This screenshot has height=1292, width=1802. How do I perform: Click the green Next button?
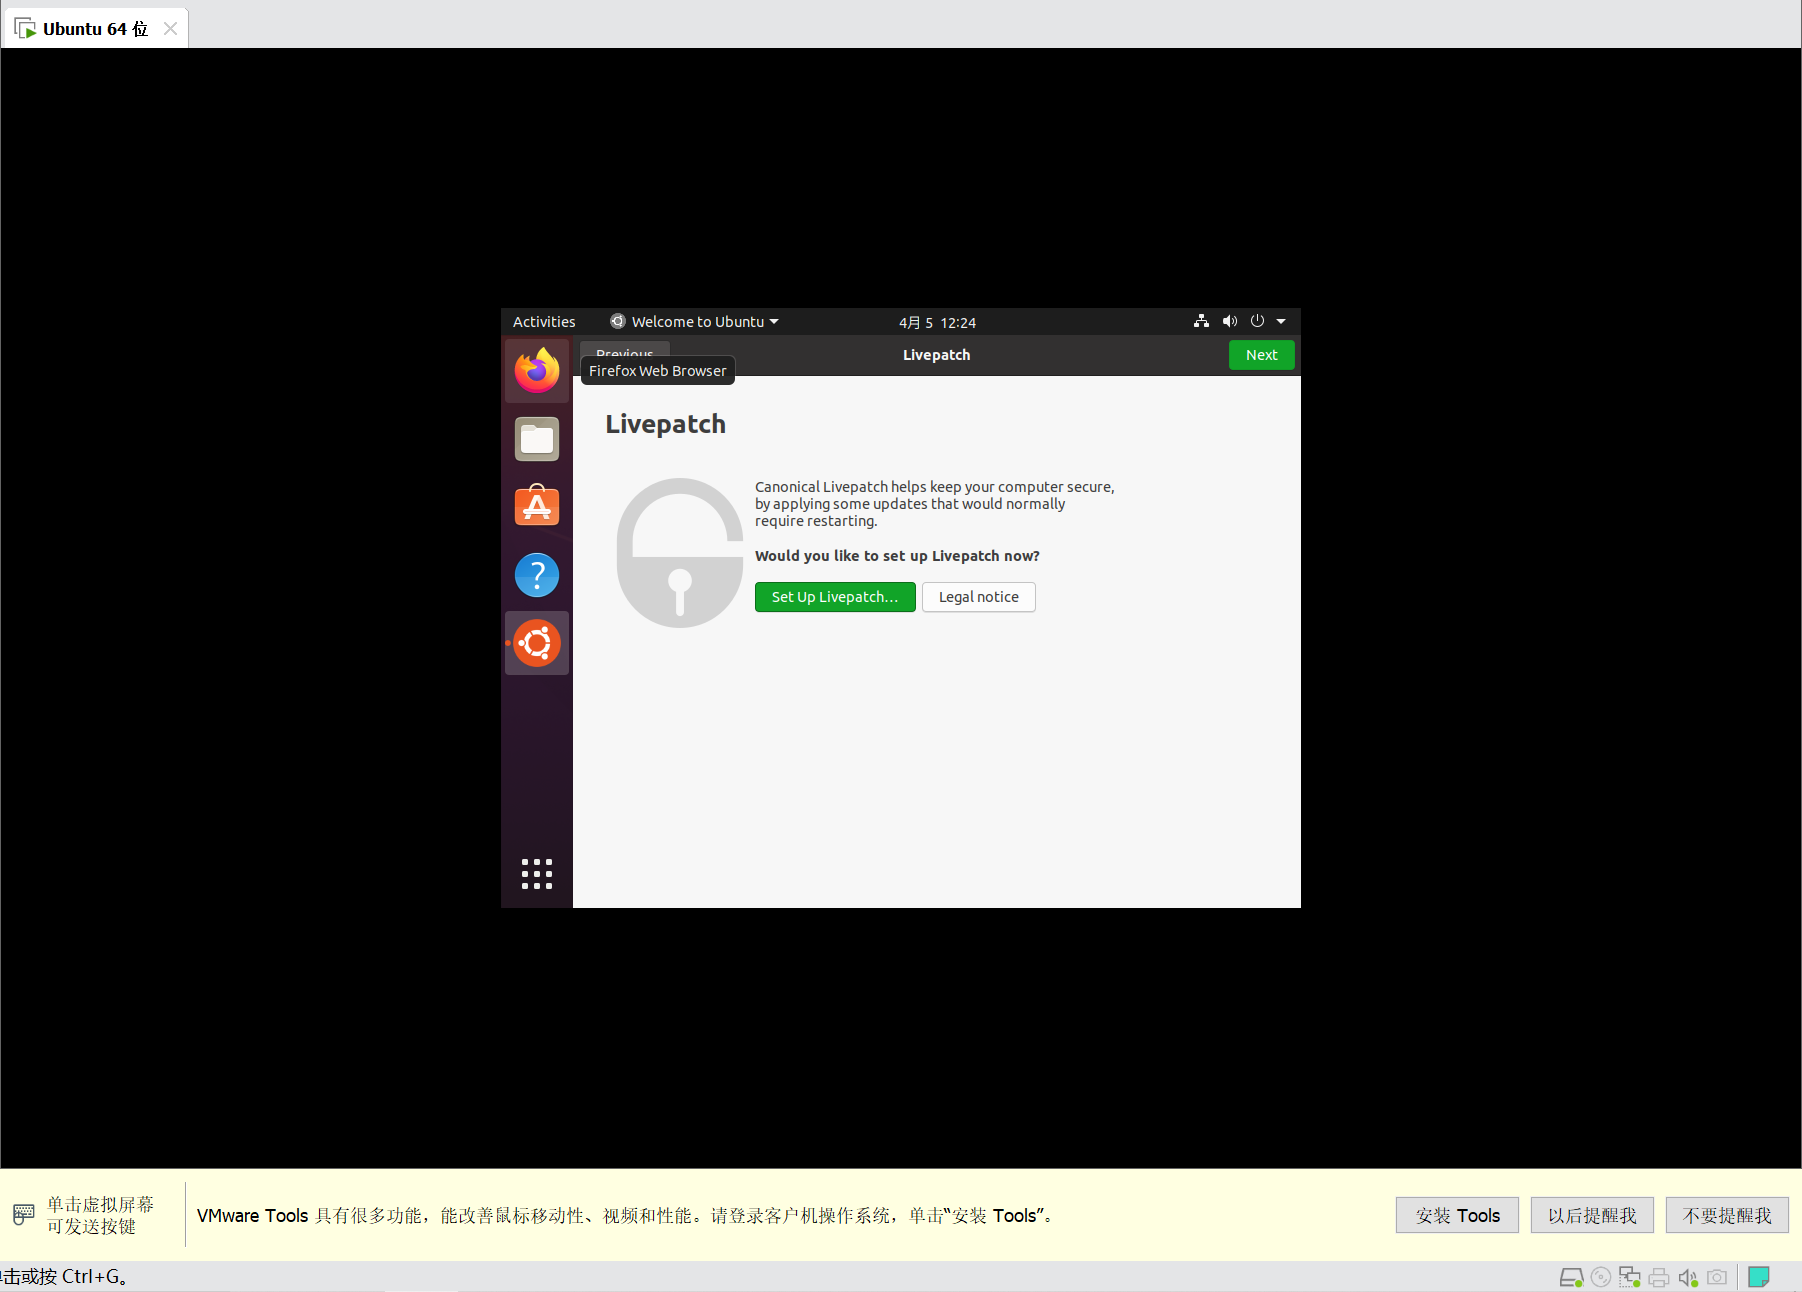1261,355
